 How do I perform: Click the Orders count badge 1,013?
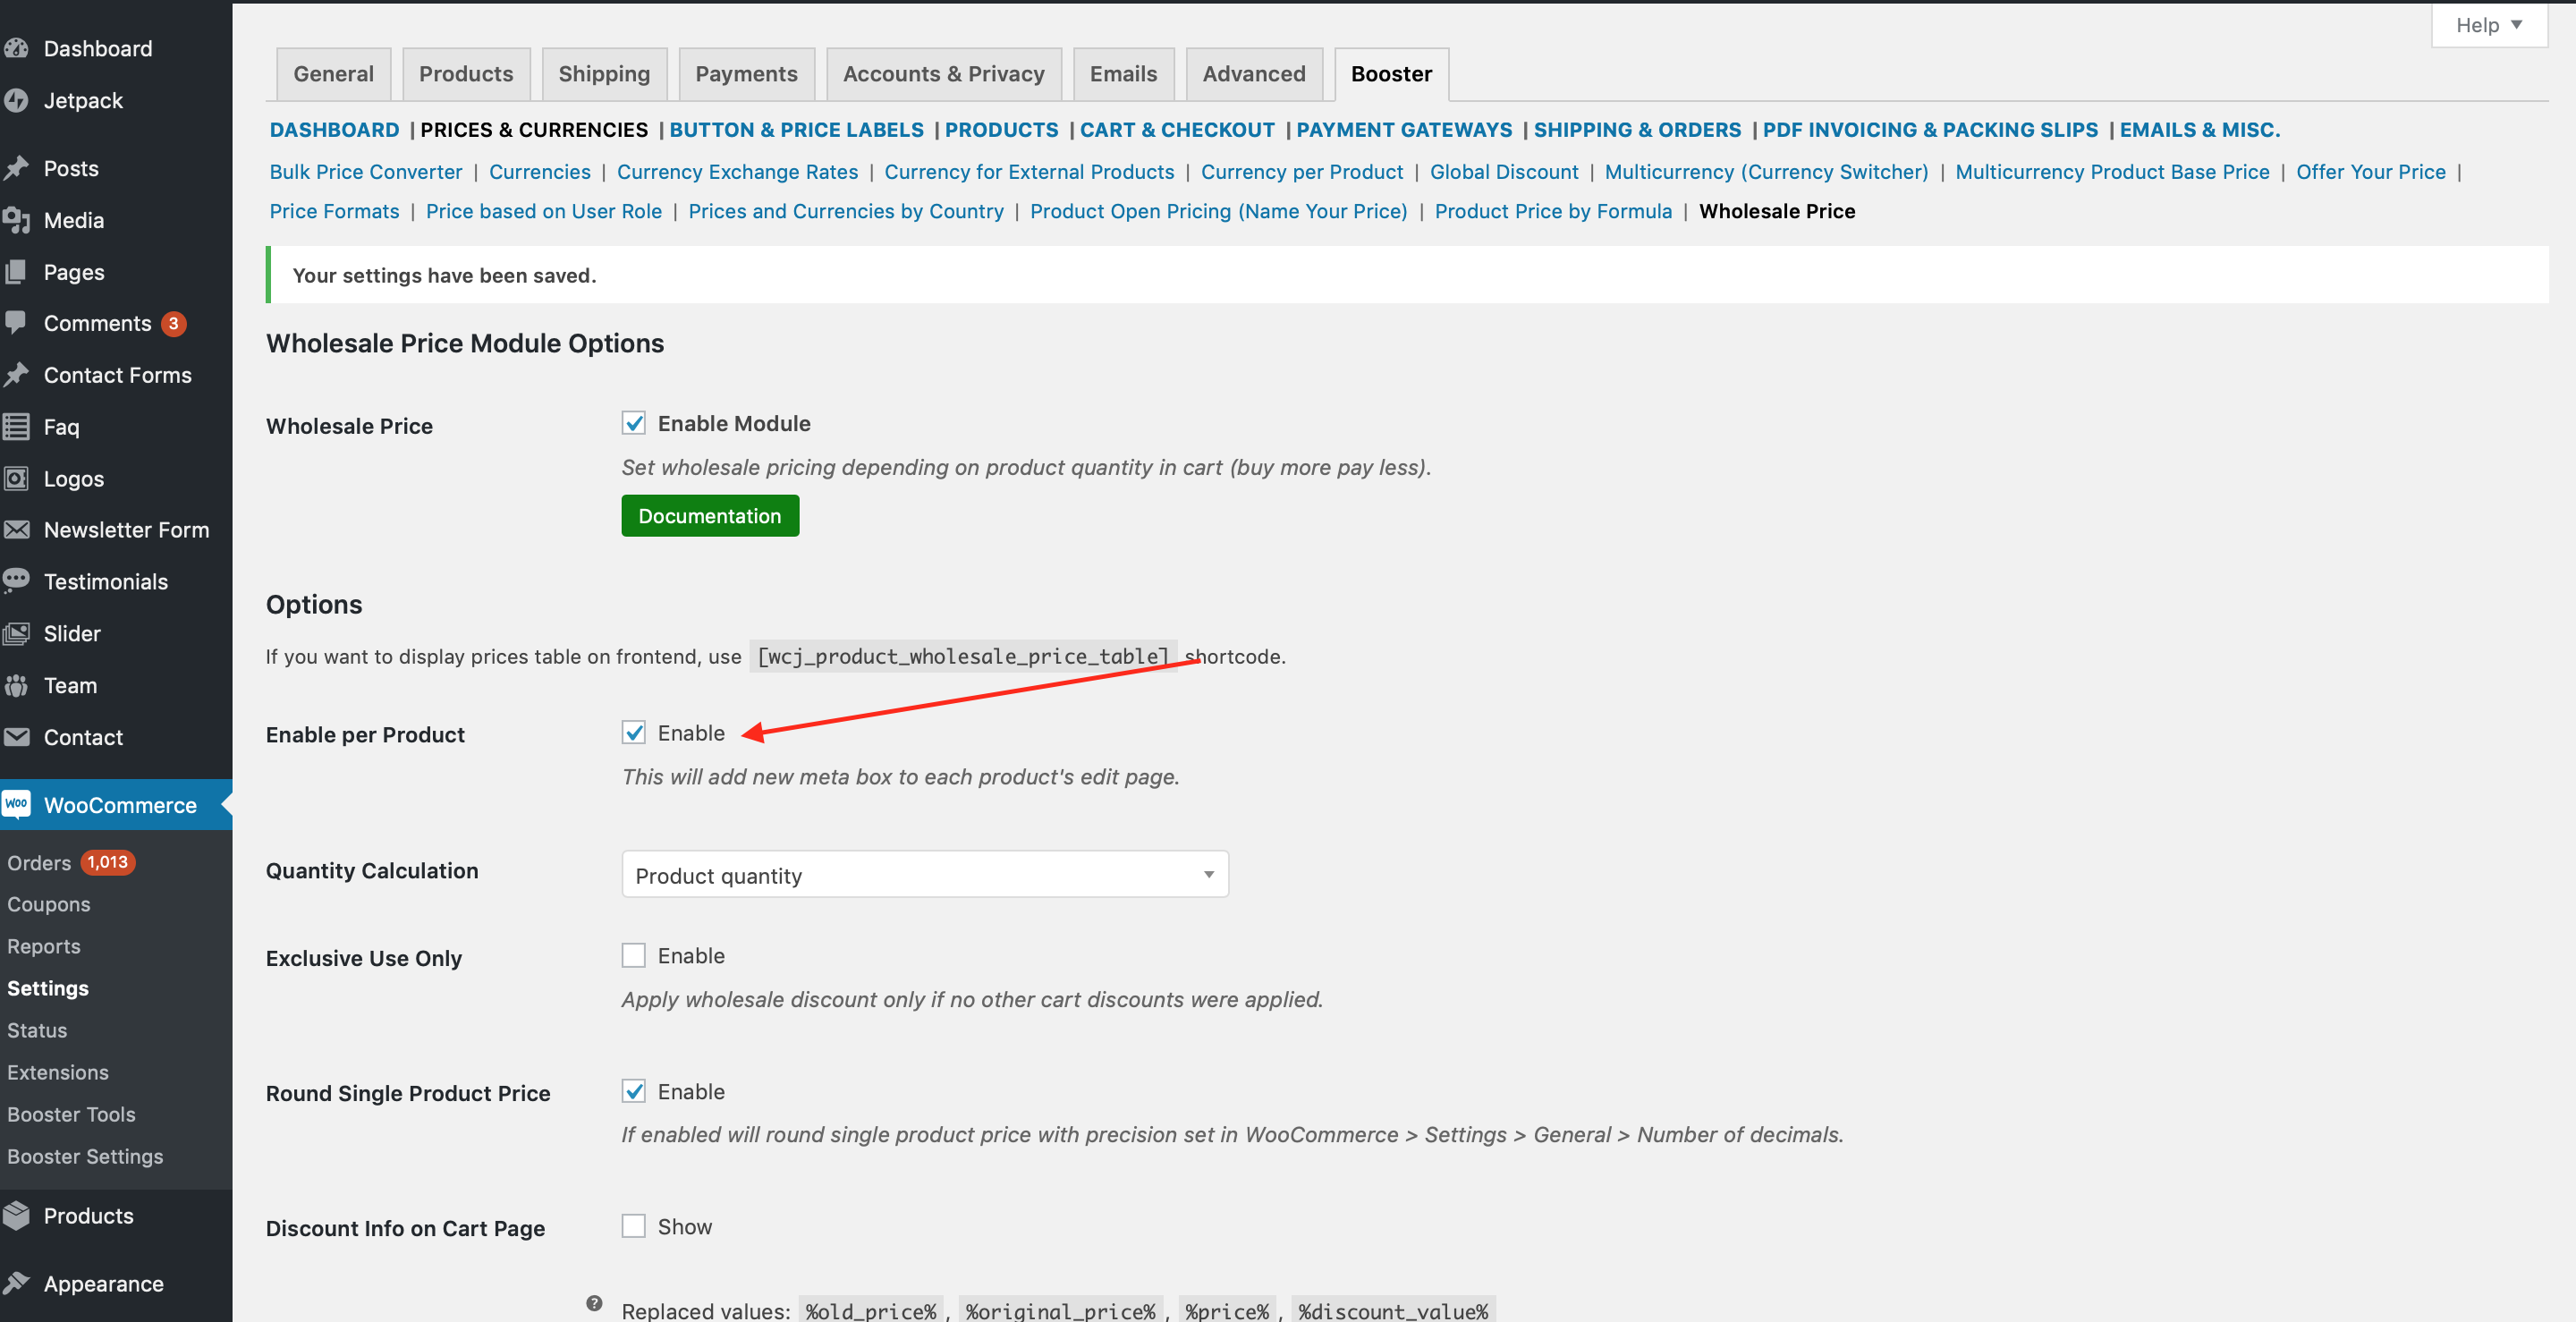coord(107,862)
